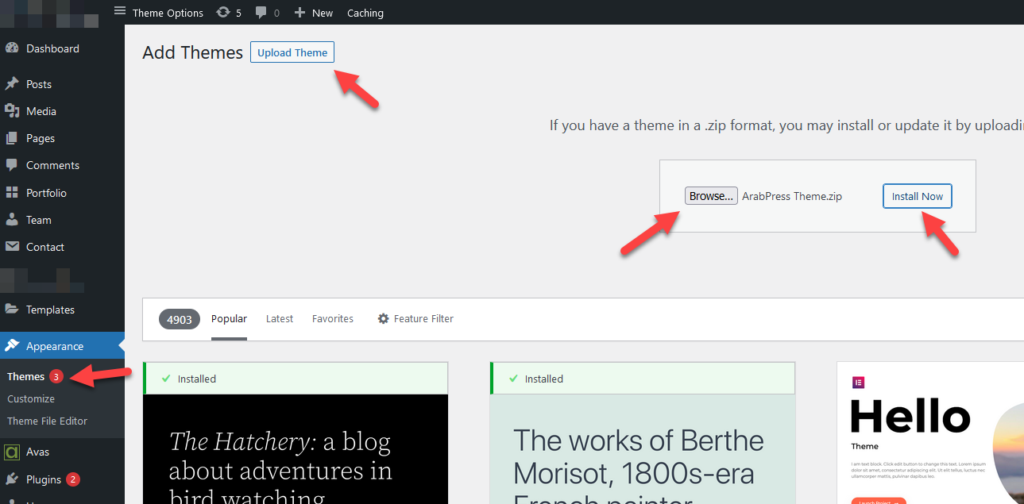Click the Media library icon

(12, 111)
